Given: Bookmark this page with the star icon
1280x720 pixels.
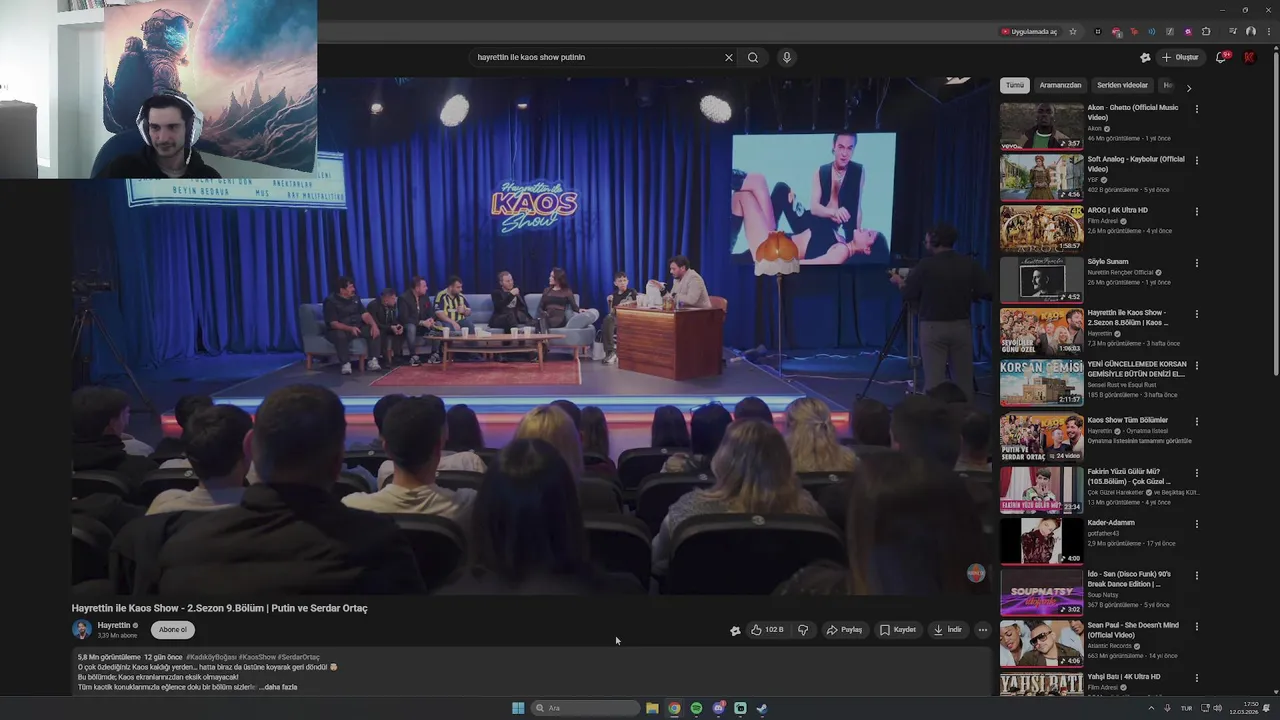Looking at the screenshot, I should pos(1073,31).
